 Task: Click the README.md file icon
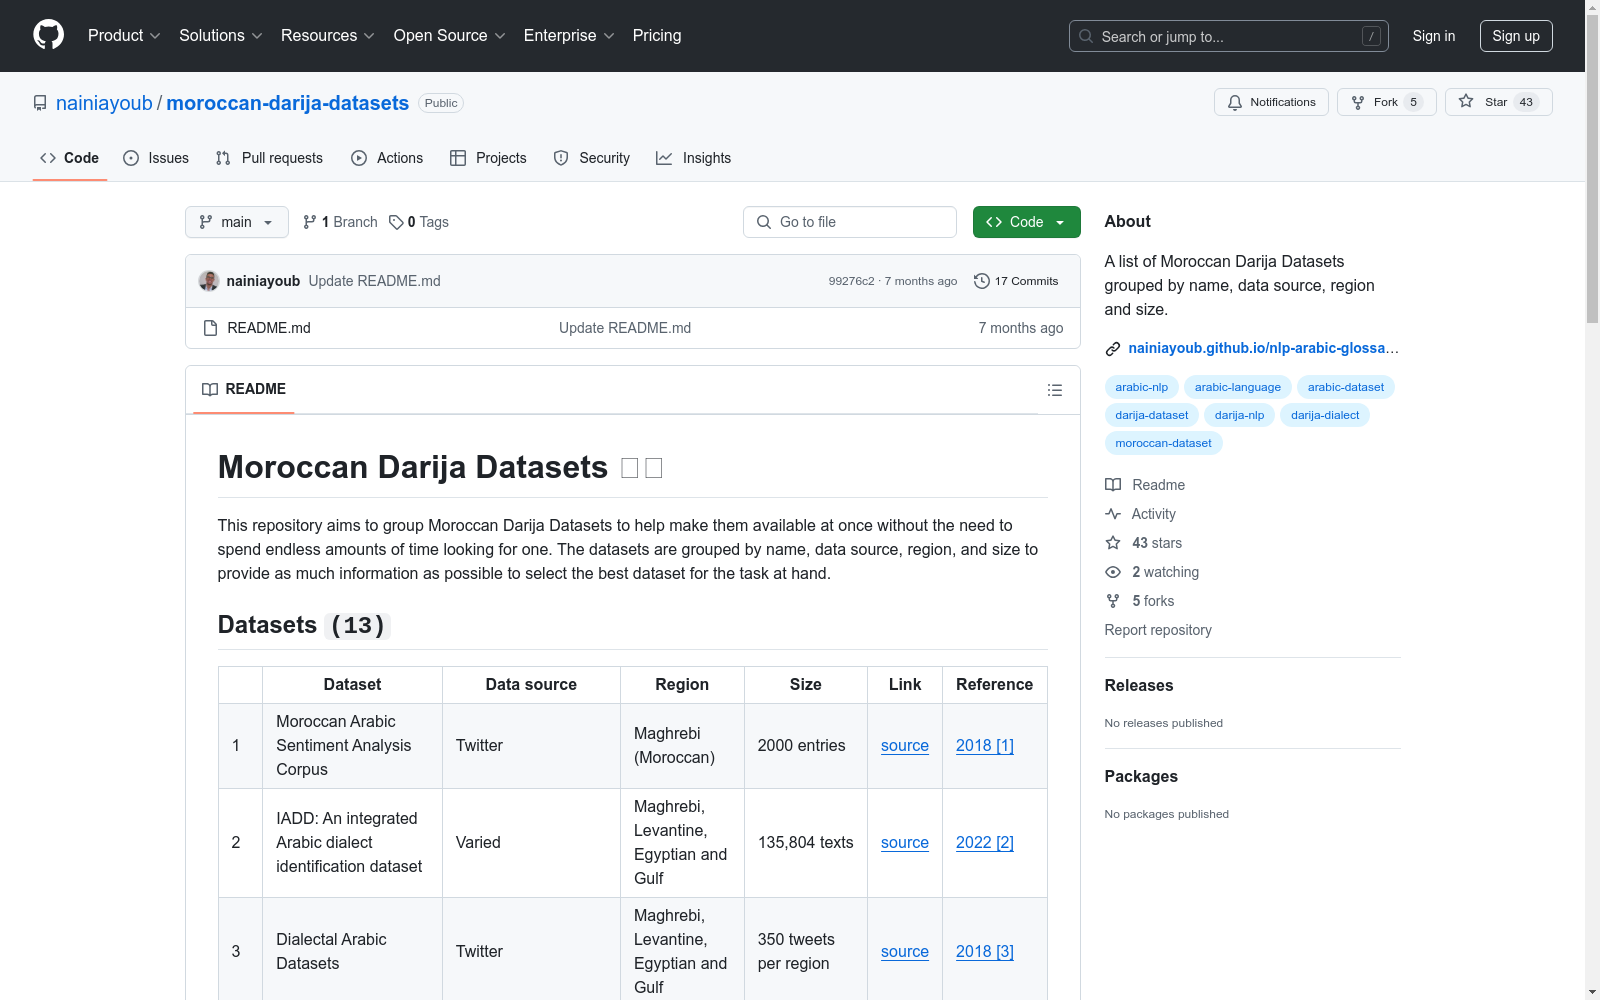(210, 328)
